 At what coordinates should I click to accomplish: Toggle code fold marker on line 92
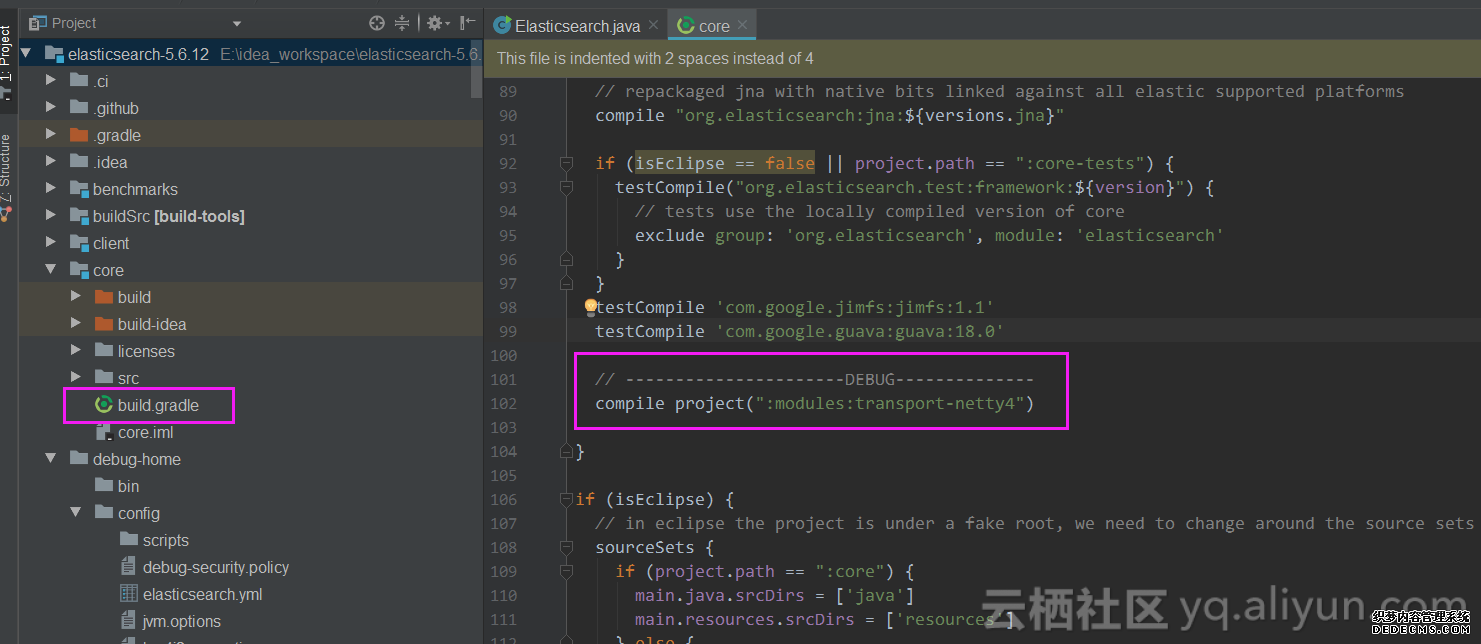[x=566, y=163]
